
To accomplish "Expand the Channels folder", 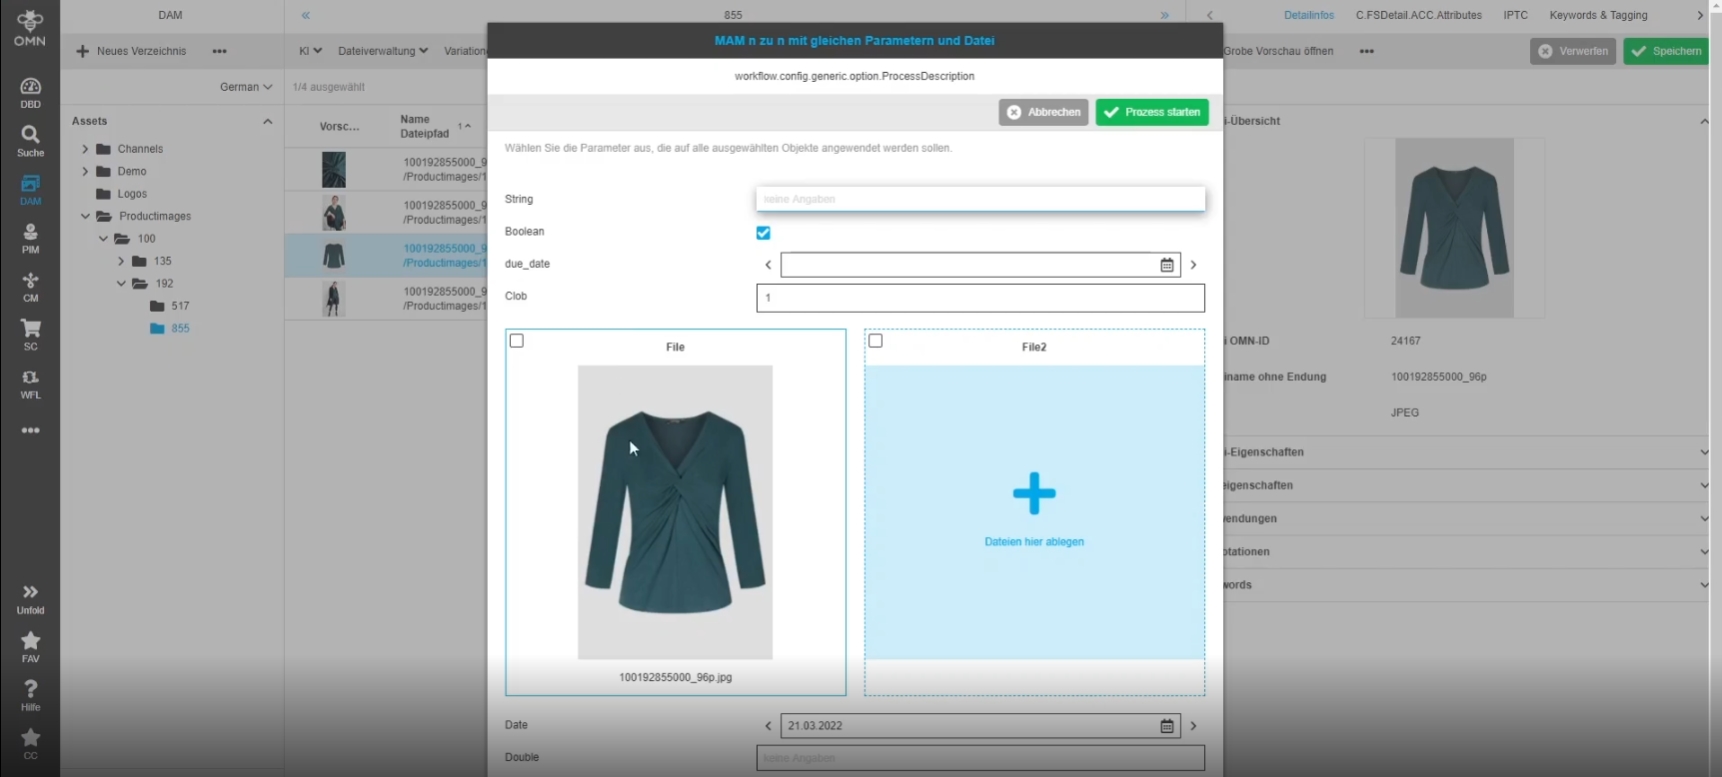I will (85, 149).
